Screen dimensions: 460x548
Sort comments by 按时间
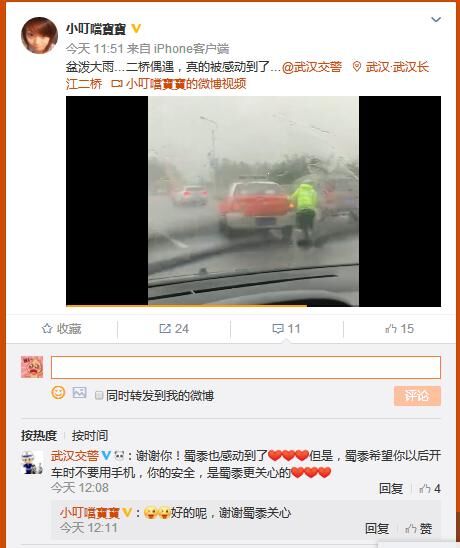click(90, 435)
